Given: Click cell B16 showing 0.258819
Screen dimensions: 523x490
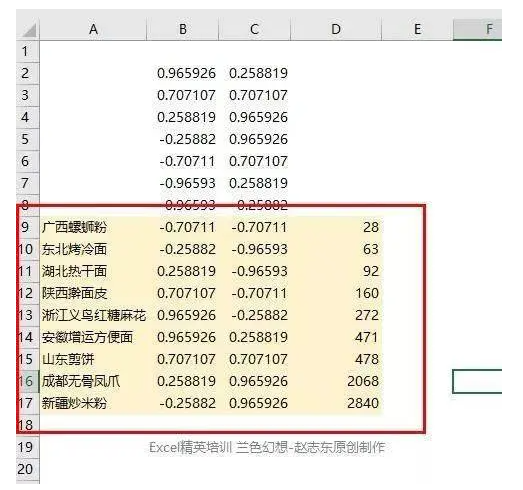Looking at the screenshot, I should [x=182, y=382].
